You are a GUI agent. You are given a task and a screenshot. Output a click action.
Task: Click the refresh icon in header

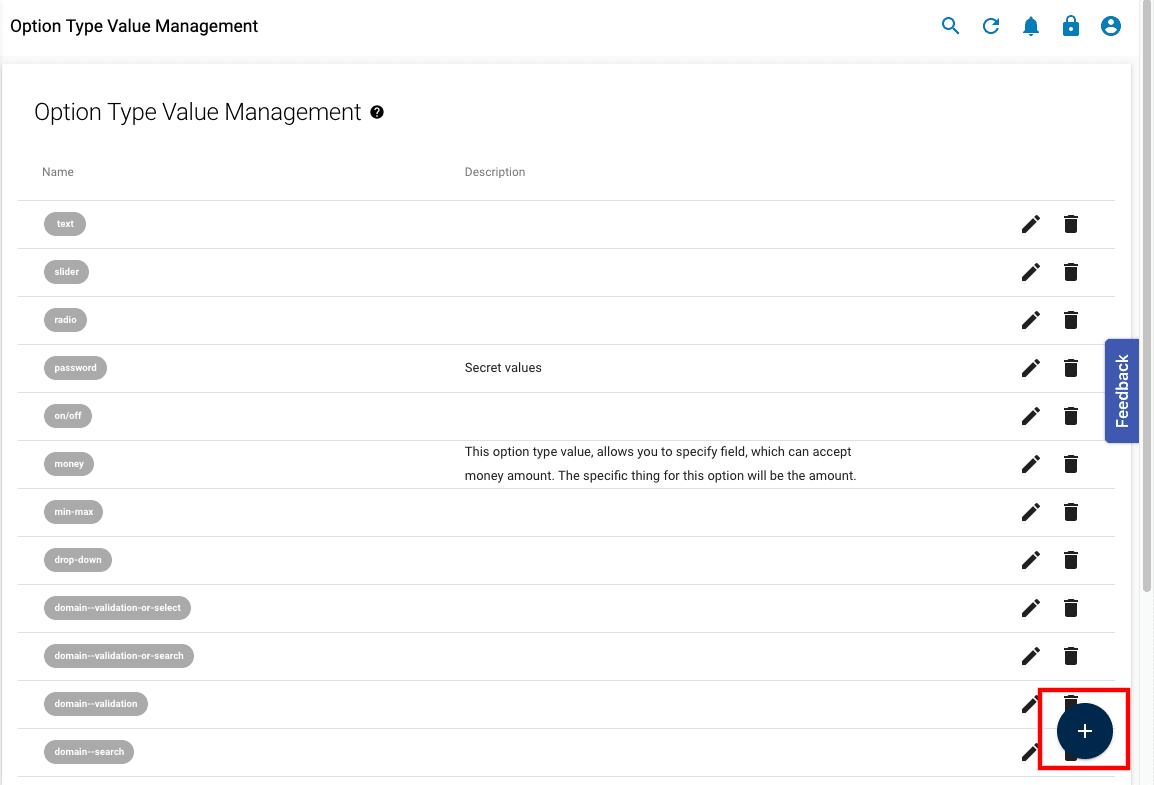tap(991, 27)
